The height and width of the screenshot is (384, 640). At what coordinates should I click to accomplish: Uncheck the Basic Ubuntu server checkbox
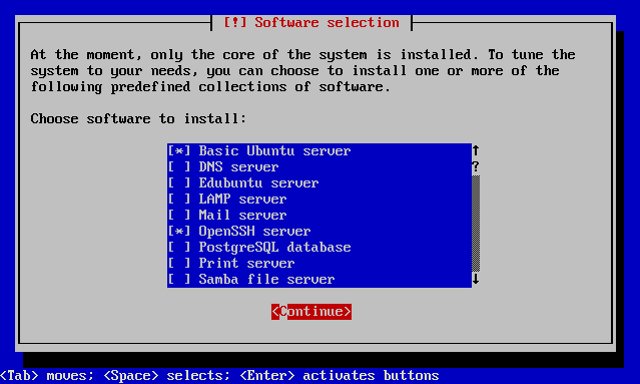(179, 151)
